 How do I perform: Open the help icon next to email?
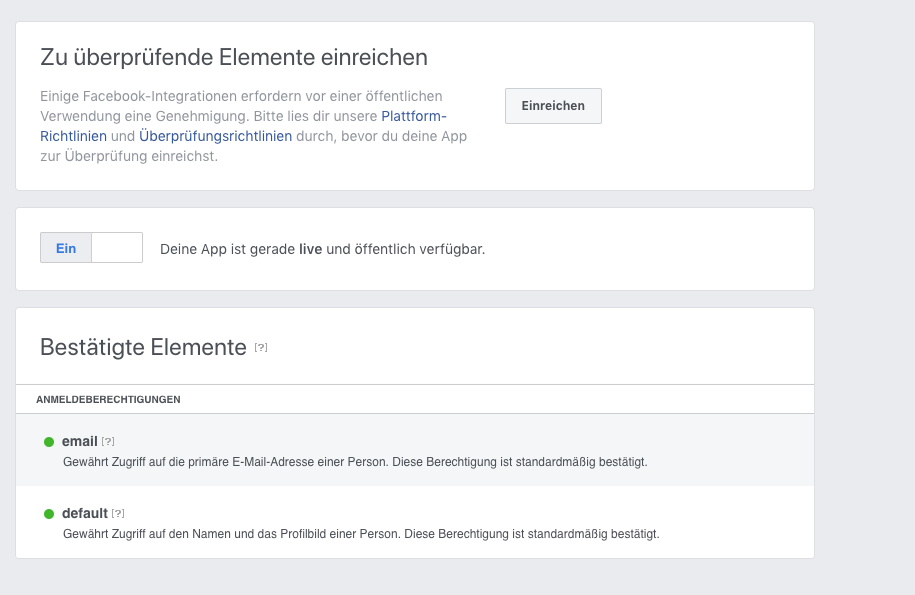(108, 442)
